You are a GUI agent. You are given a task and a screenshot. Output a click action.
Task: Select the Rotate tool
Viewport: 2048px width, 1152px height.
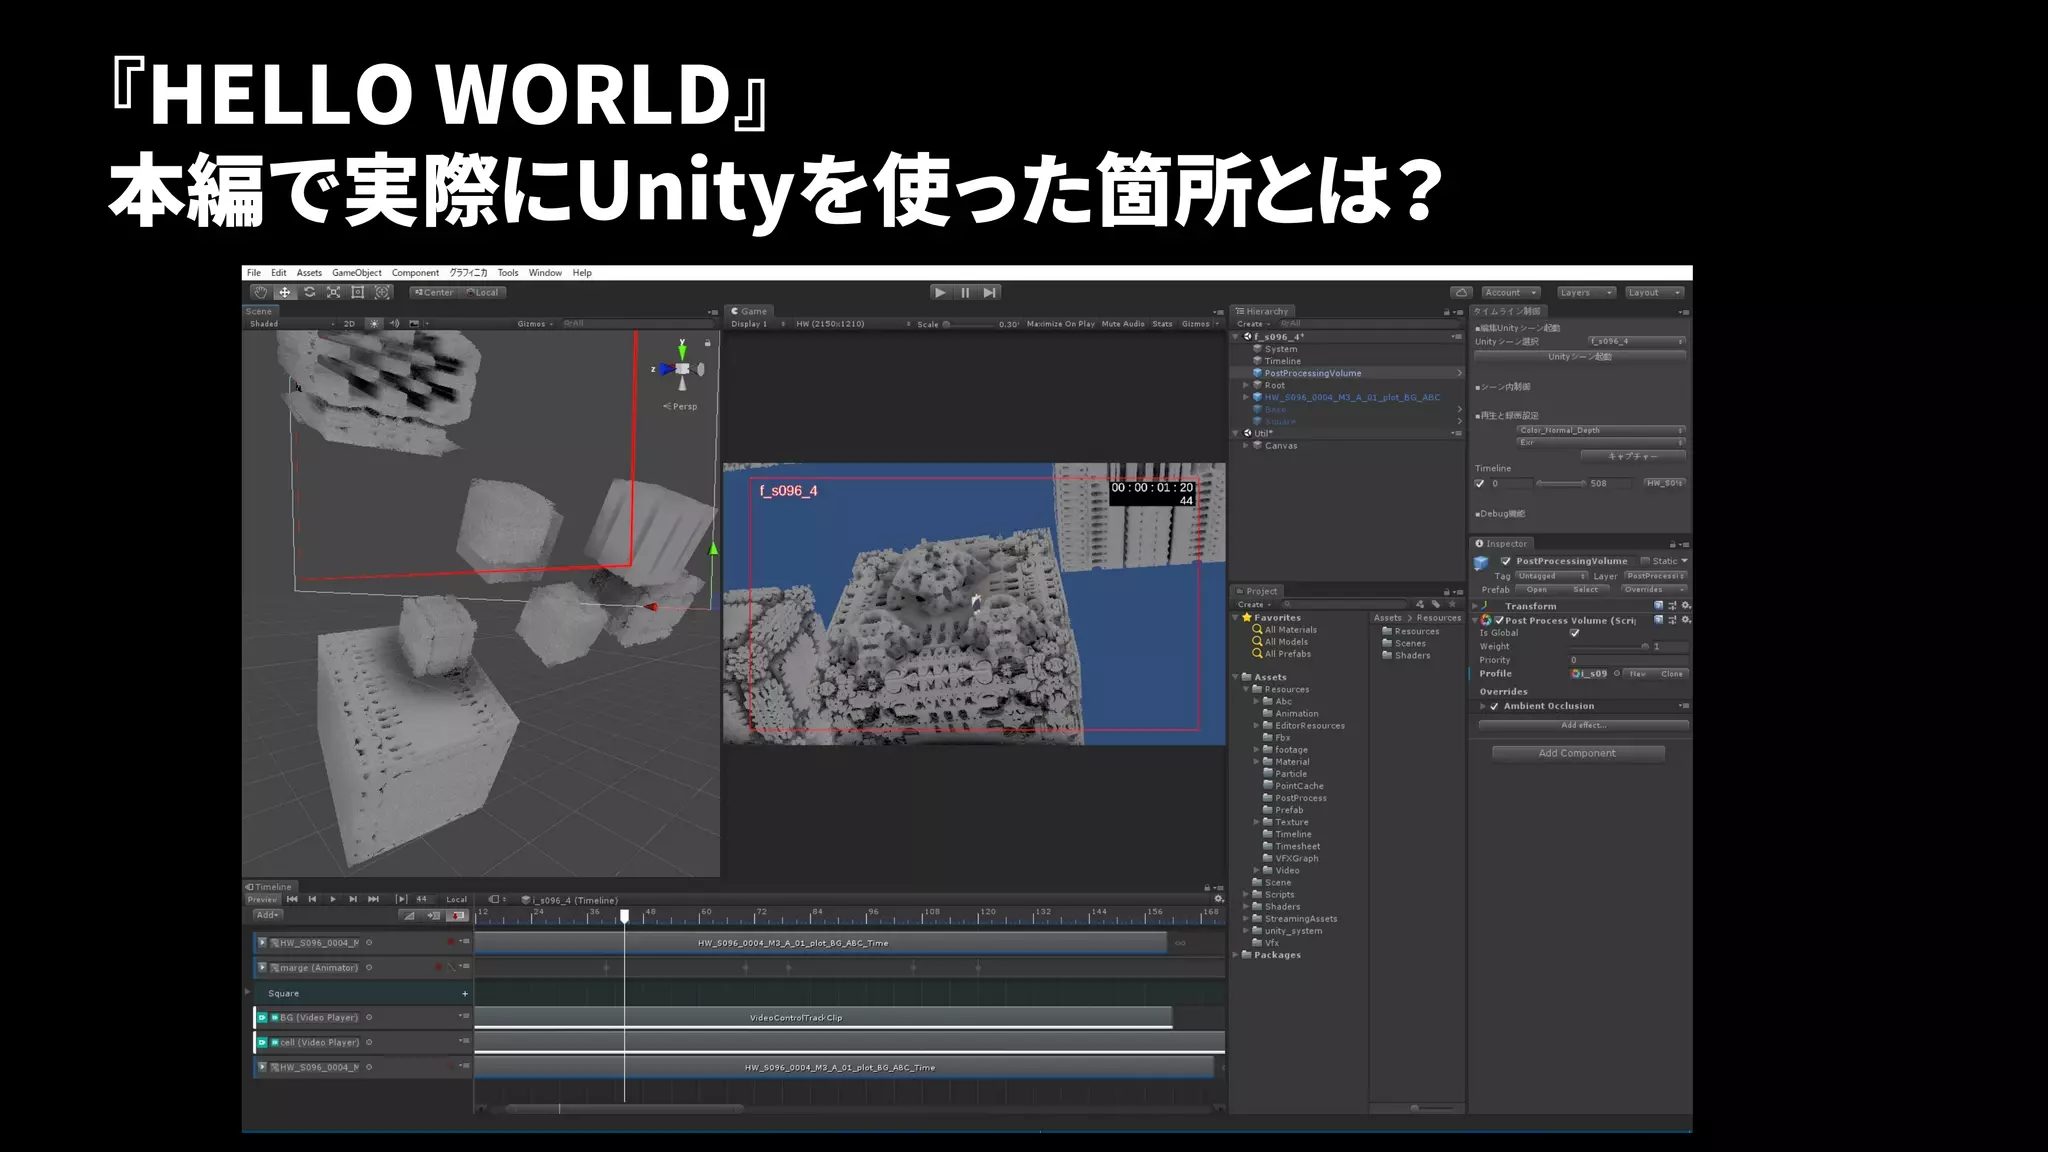(x=309, y=292)
